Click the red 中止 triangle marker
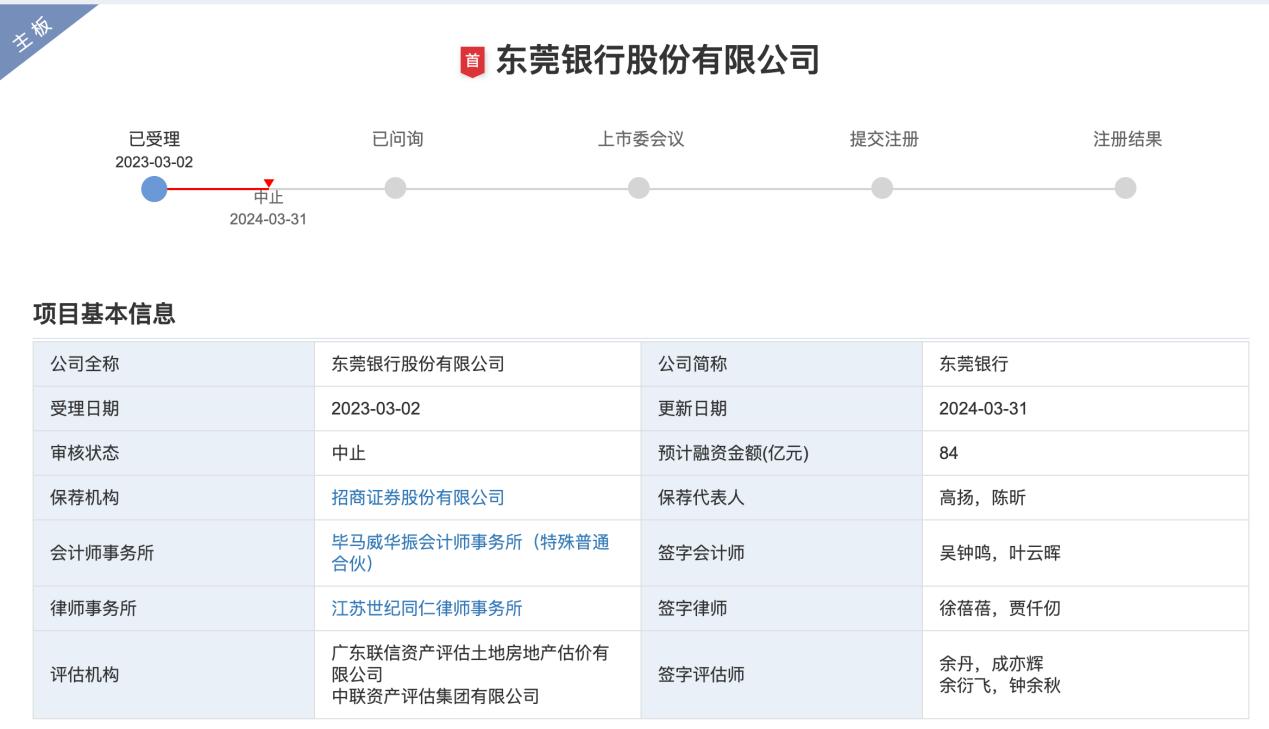 tap(265, 181)
